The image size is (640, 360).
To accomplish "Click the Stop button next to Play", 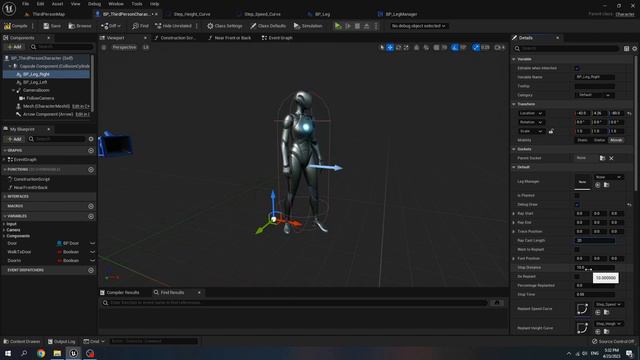I will (x=357, y=26).
